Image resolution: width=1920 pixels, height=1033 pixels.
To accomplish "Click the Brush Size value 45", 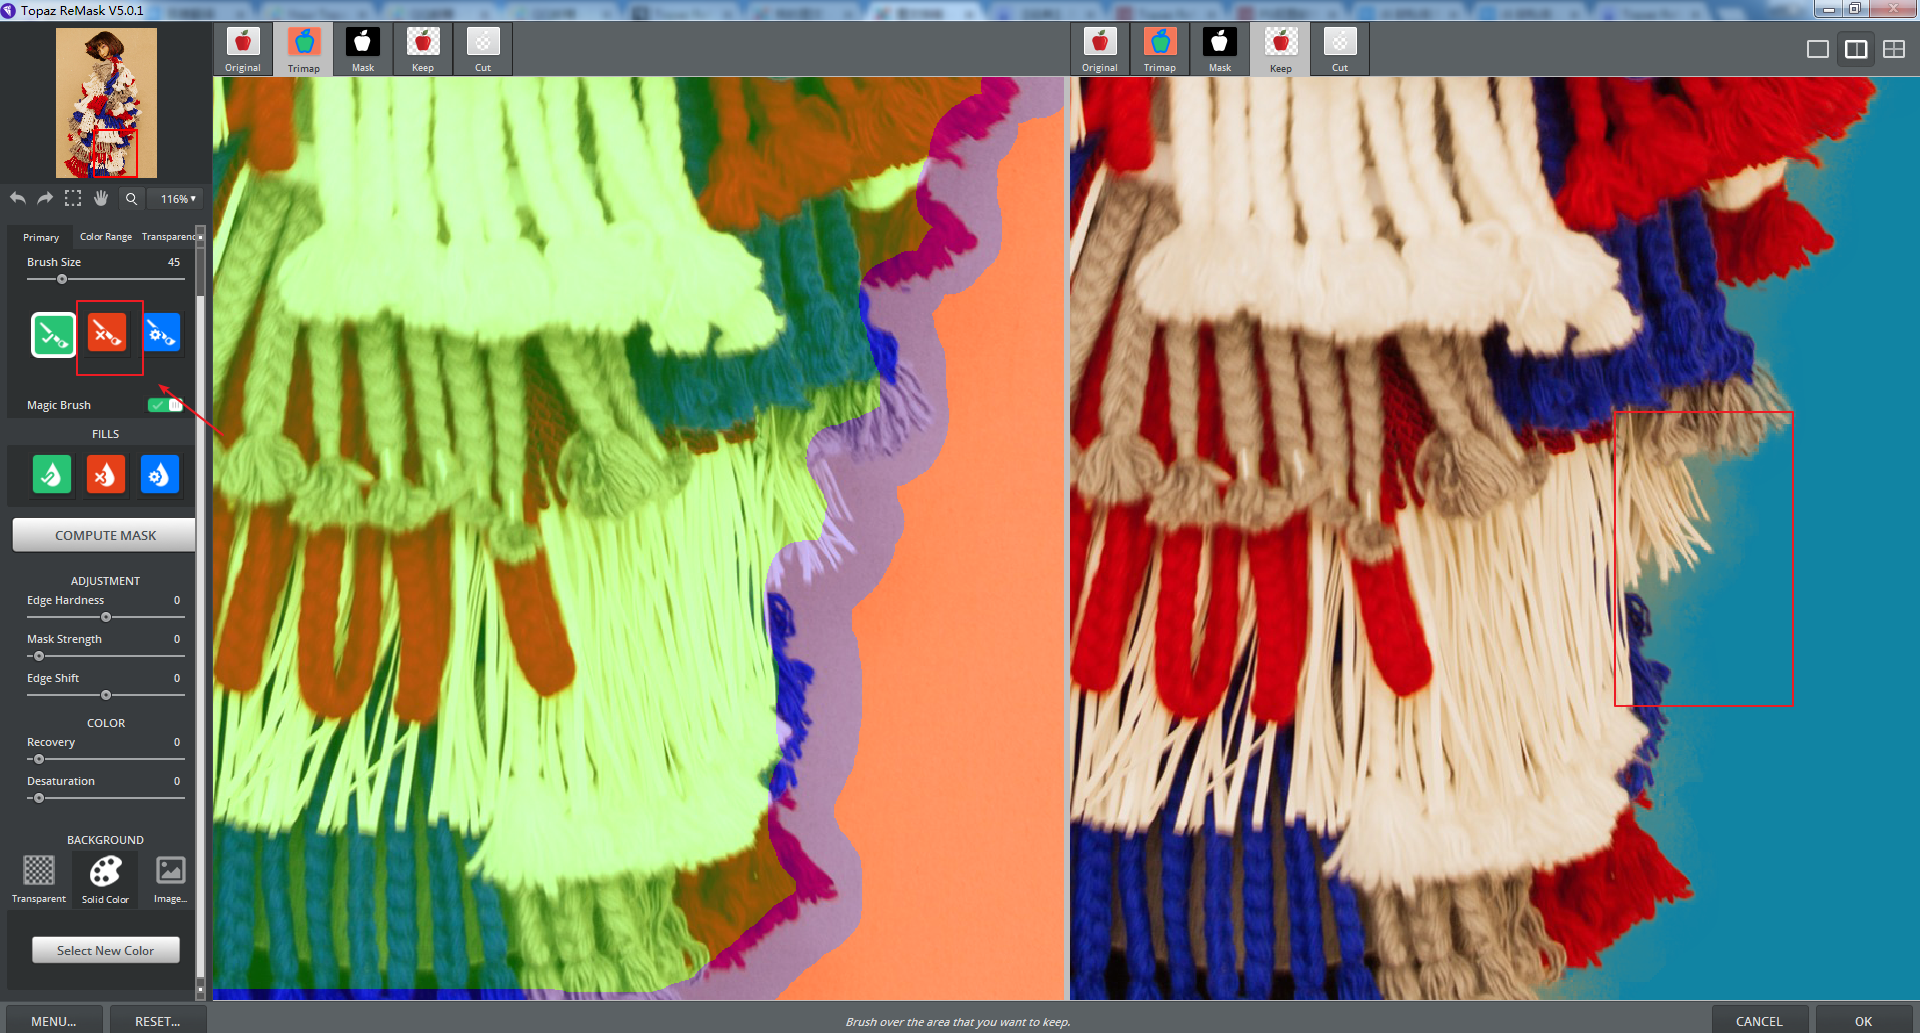I will point(174,262).
